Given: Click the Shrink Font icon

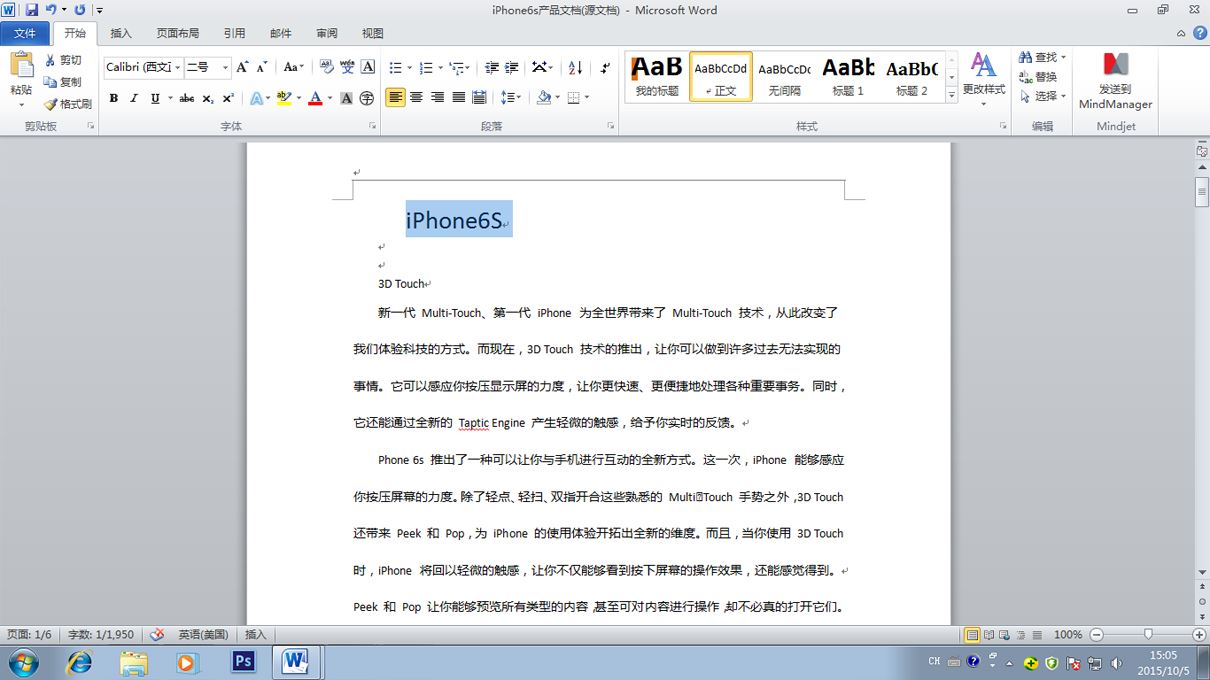Looking at the screenshot, I should [262, 67].
